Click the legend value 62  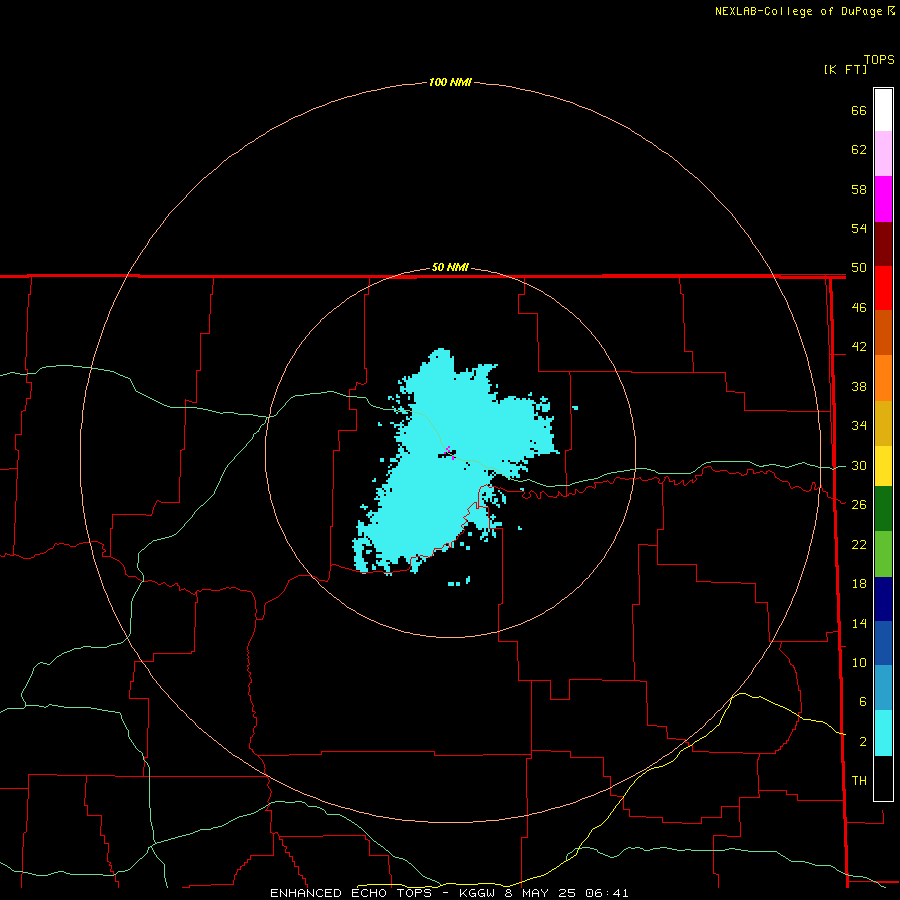[x=859, y=150]
